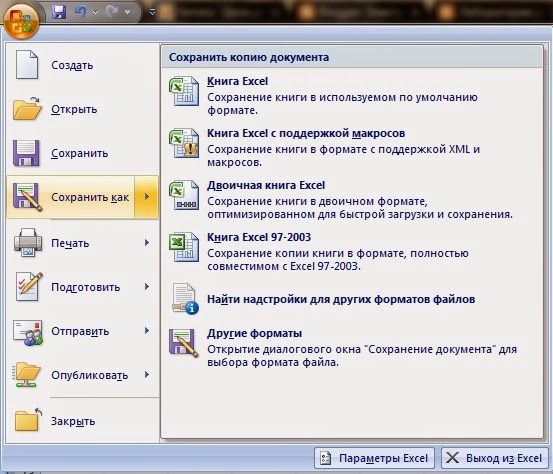Expand the Отправить submenu arrow
The image size is (553, 474).
tap(147, 331)
